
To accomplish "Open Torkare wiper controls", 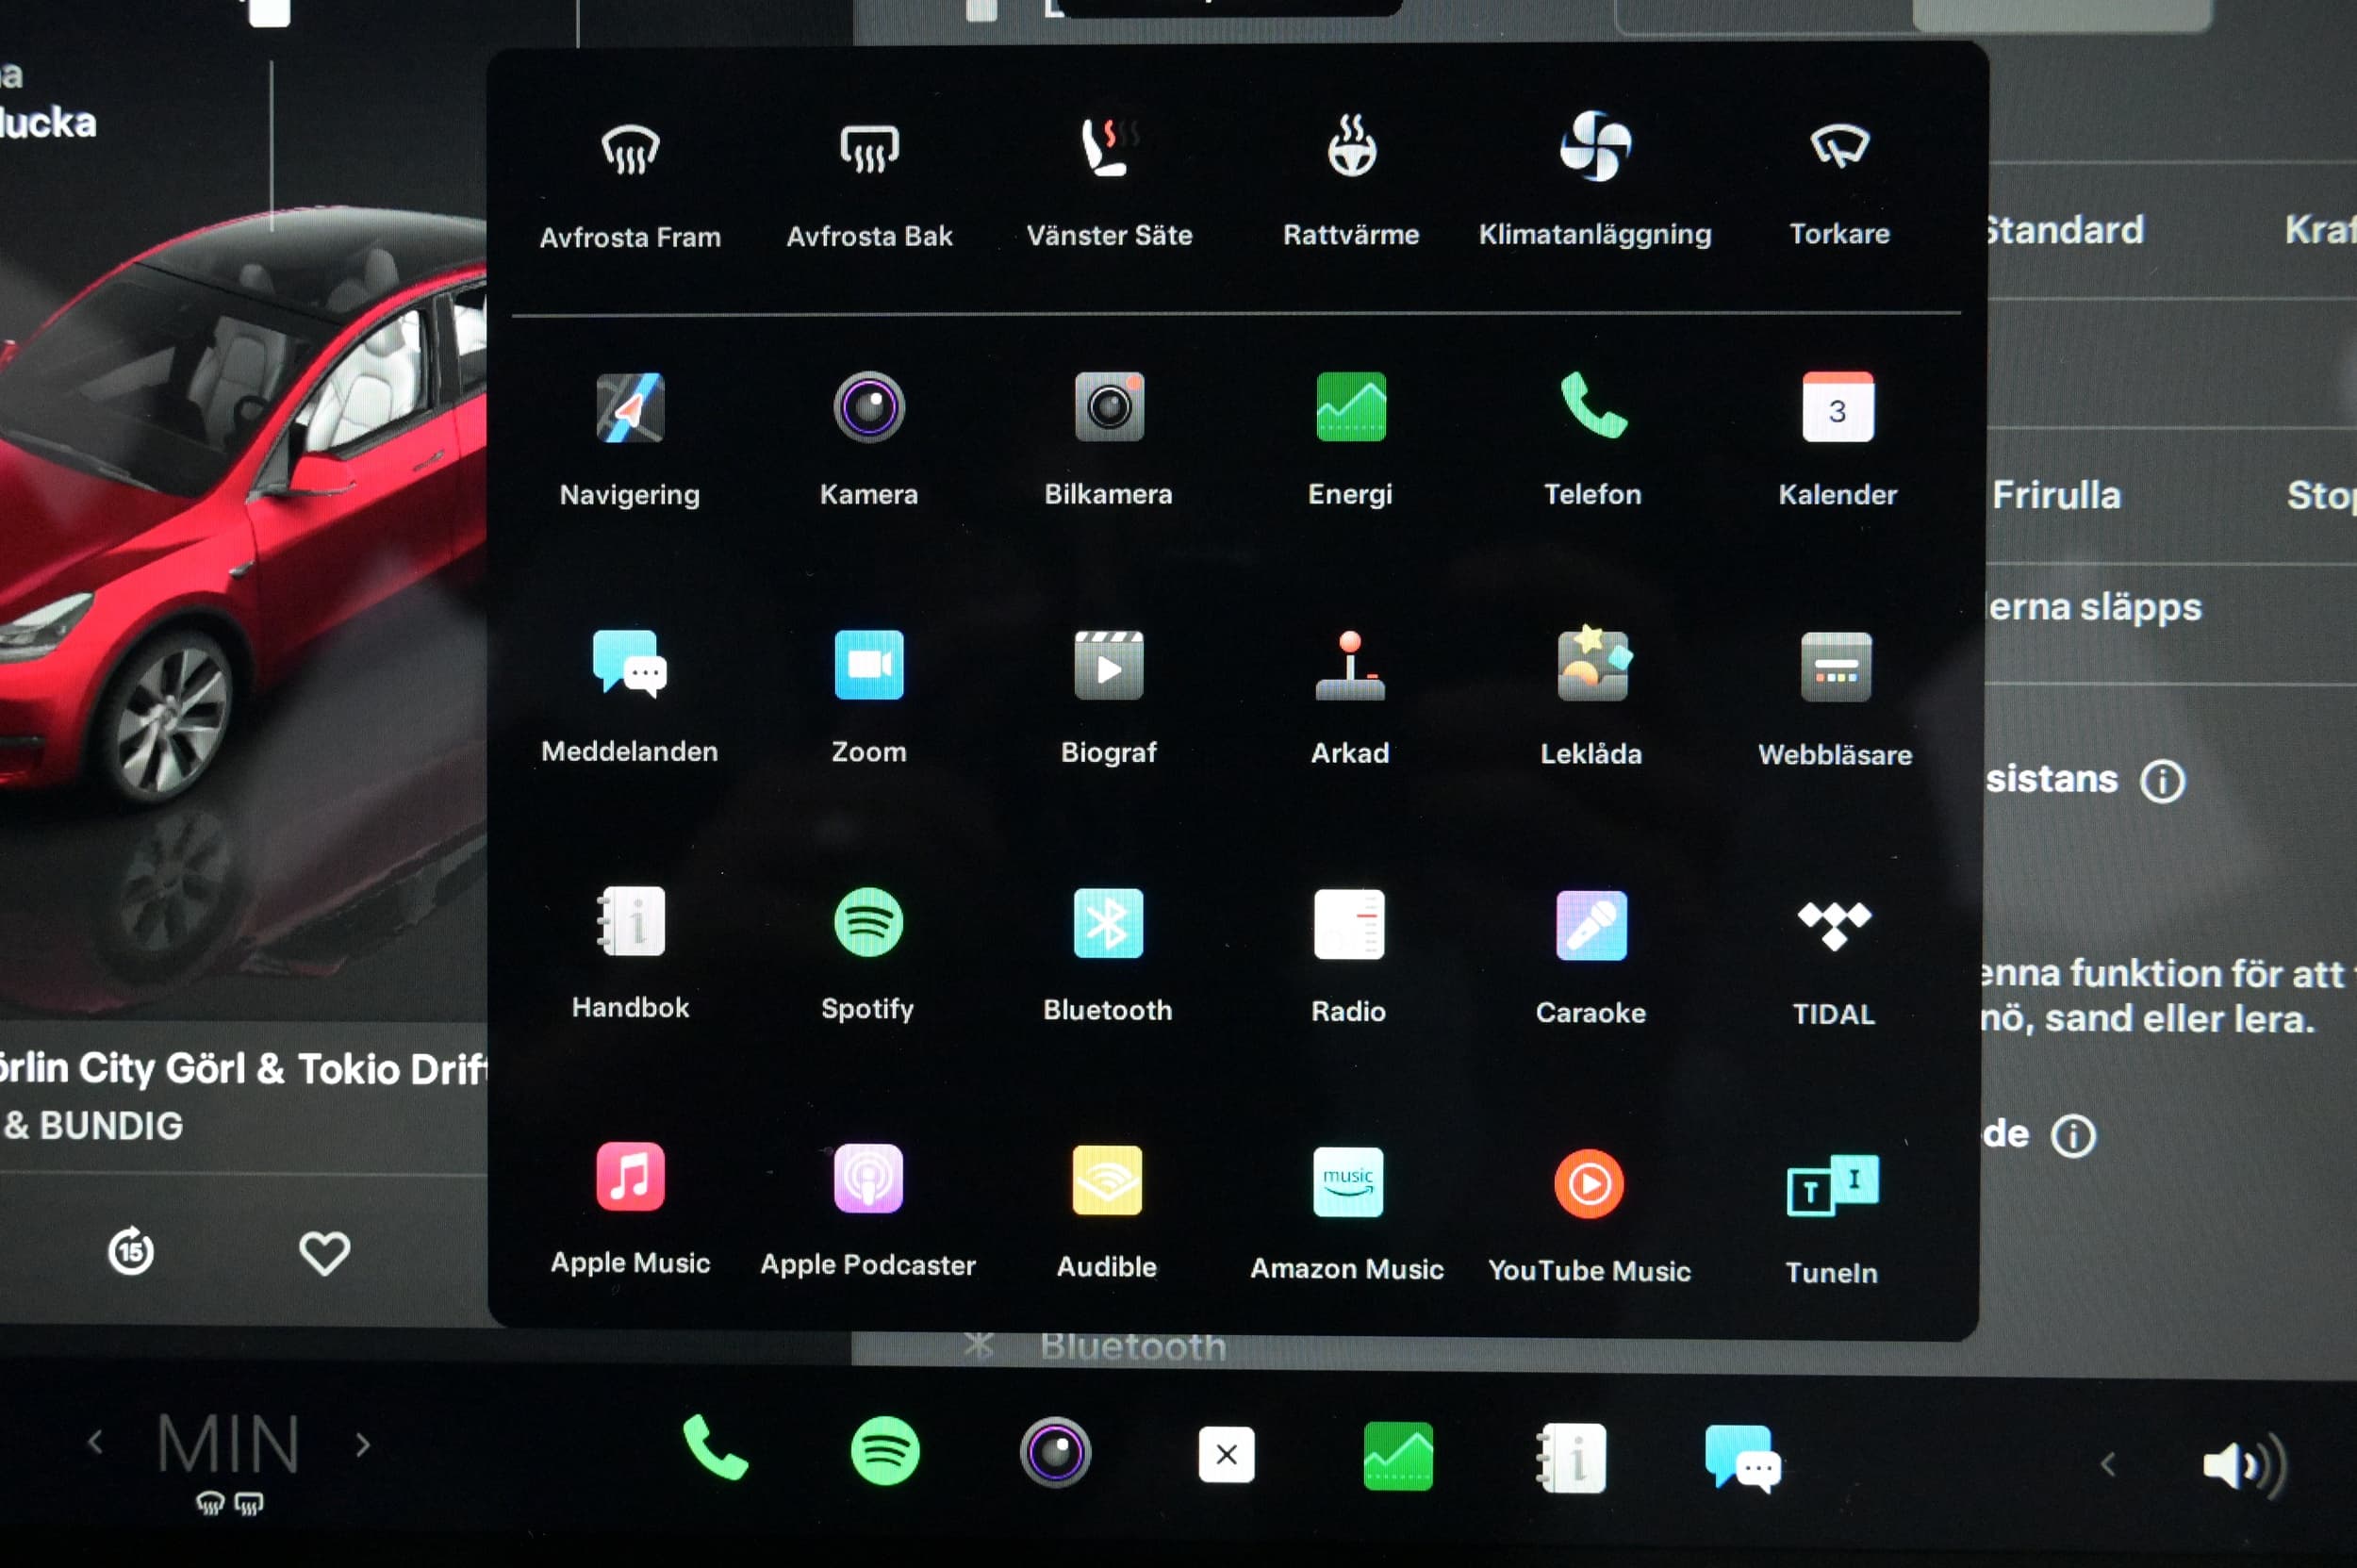I will click(1839, 183).
